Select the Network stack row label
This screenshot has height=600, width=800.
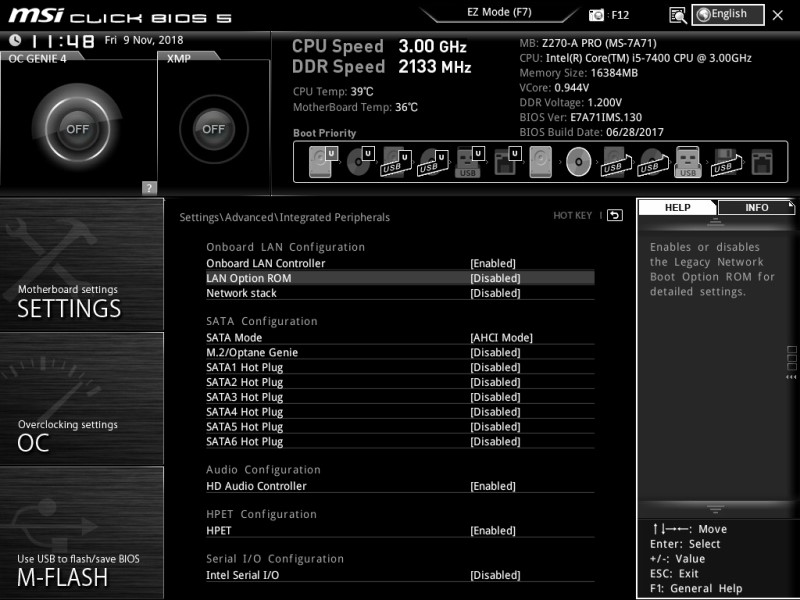tap(241, 293)
